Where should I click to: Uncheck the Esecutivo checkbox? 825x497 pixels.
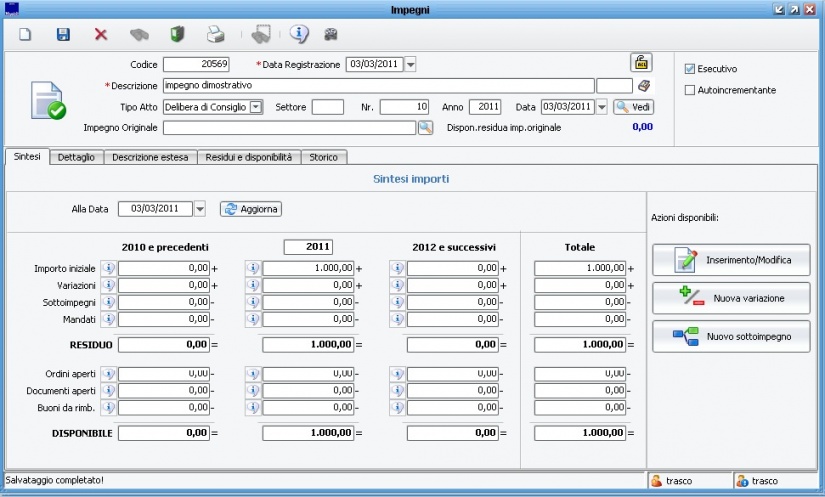tap(690, 69)
